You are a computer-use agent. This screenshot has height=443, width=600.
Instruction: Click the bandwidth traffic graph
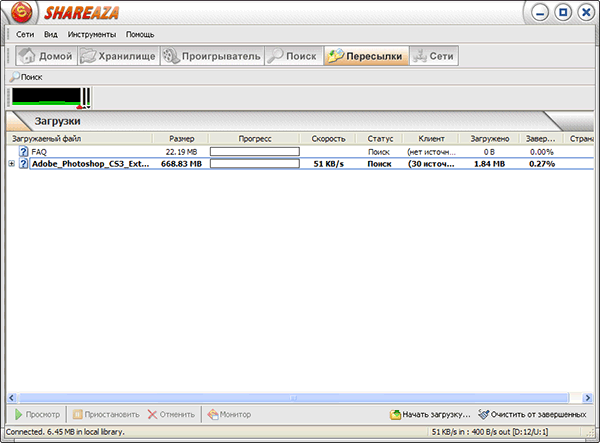(x=51, y=97)
